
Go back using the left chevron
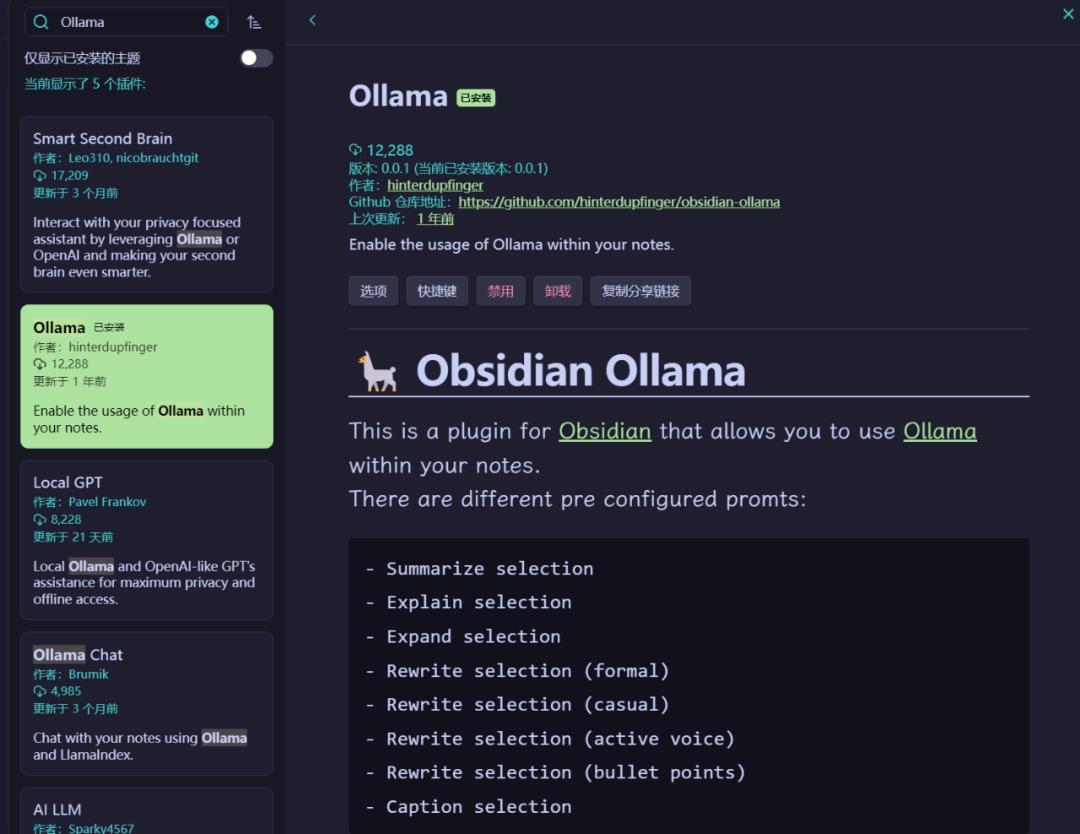pos(312,20)
